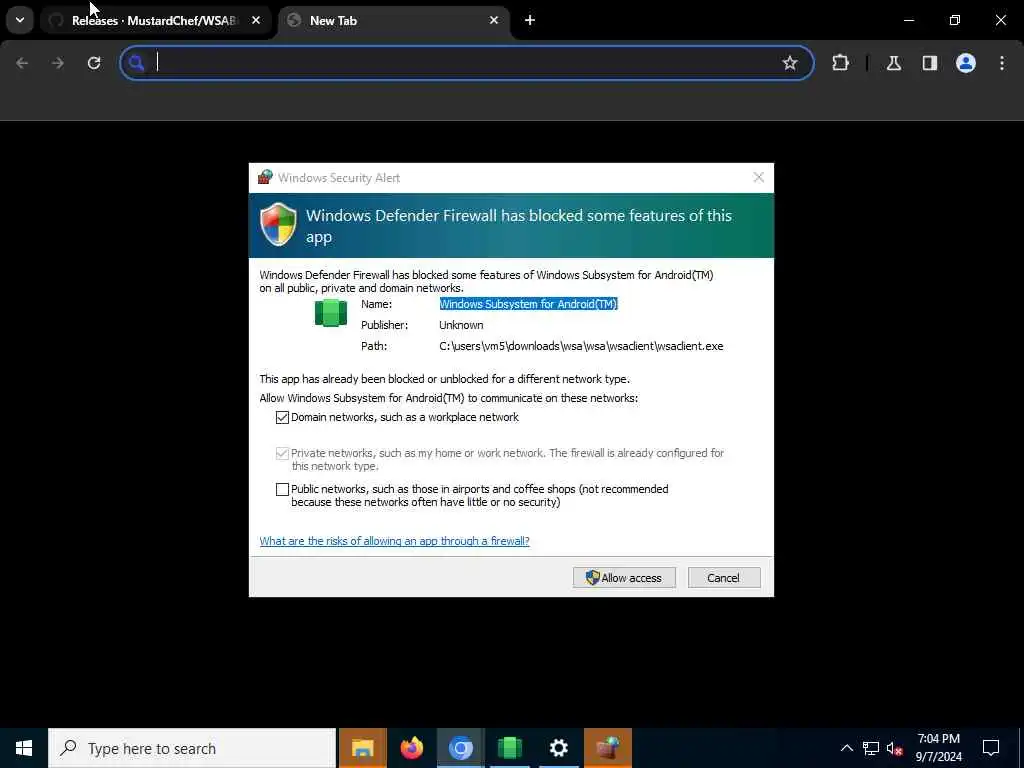This screenshot has width=1024, height=768.
Task: Click the muted volume icon in tray
Action: (x=895, y=748)
